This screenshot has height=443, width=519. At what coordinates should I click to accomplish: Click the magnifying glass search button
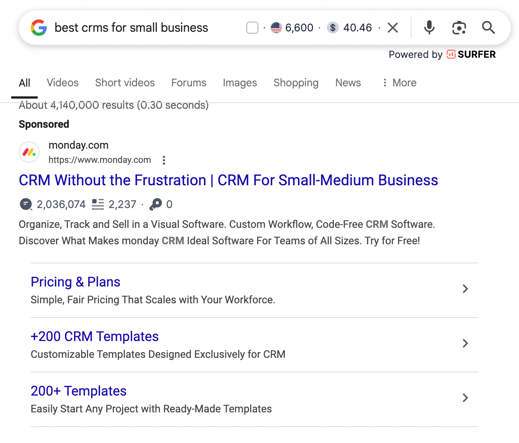(488, 28)
